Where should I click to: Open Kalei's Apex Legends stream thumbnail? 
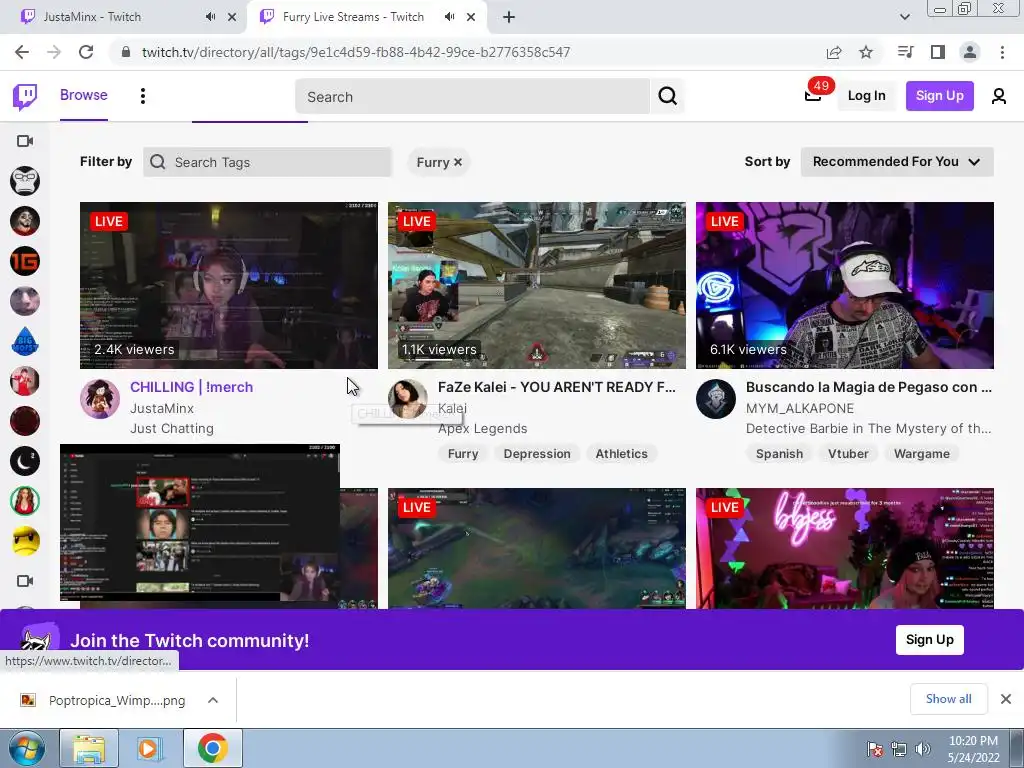click(x=537, y=285)
